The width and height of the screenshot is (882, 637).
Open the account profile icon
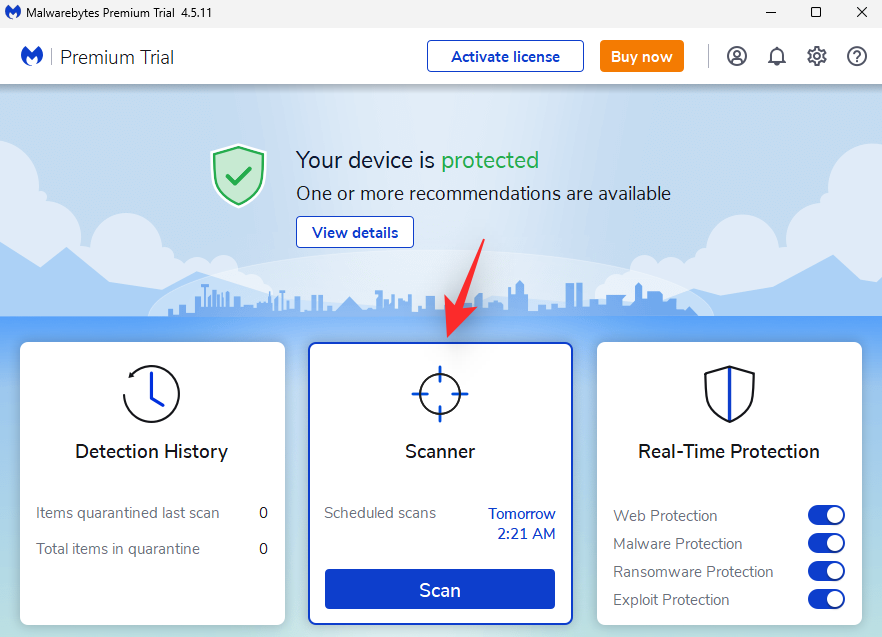coord(737,56)
